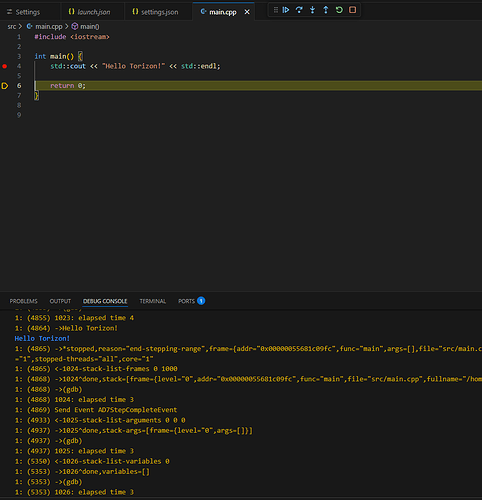Switch to the settings.json tab

pyautogui.click(x=155, y=12)
